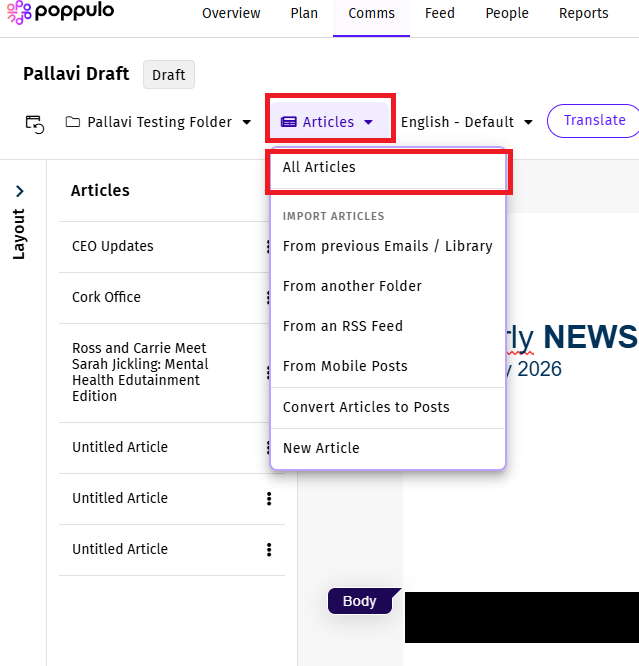
Task: Switch to the Reports tab
Action: tap(583, 13)
